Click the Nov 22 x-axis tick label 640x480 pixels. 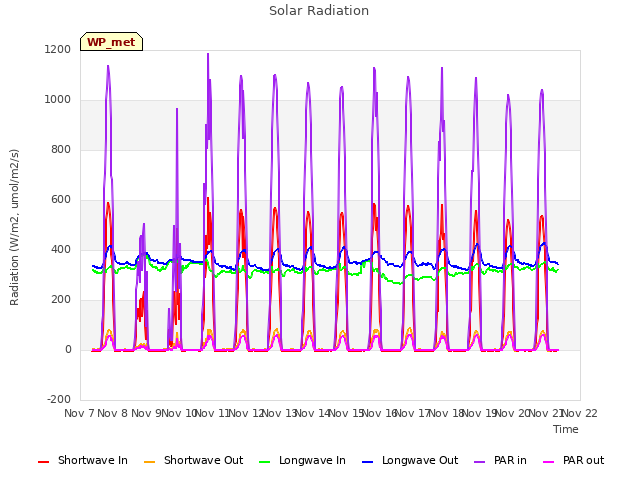pyautogui.click(x=580, y=413)
